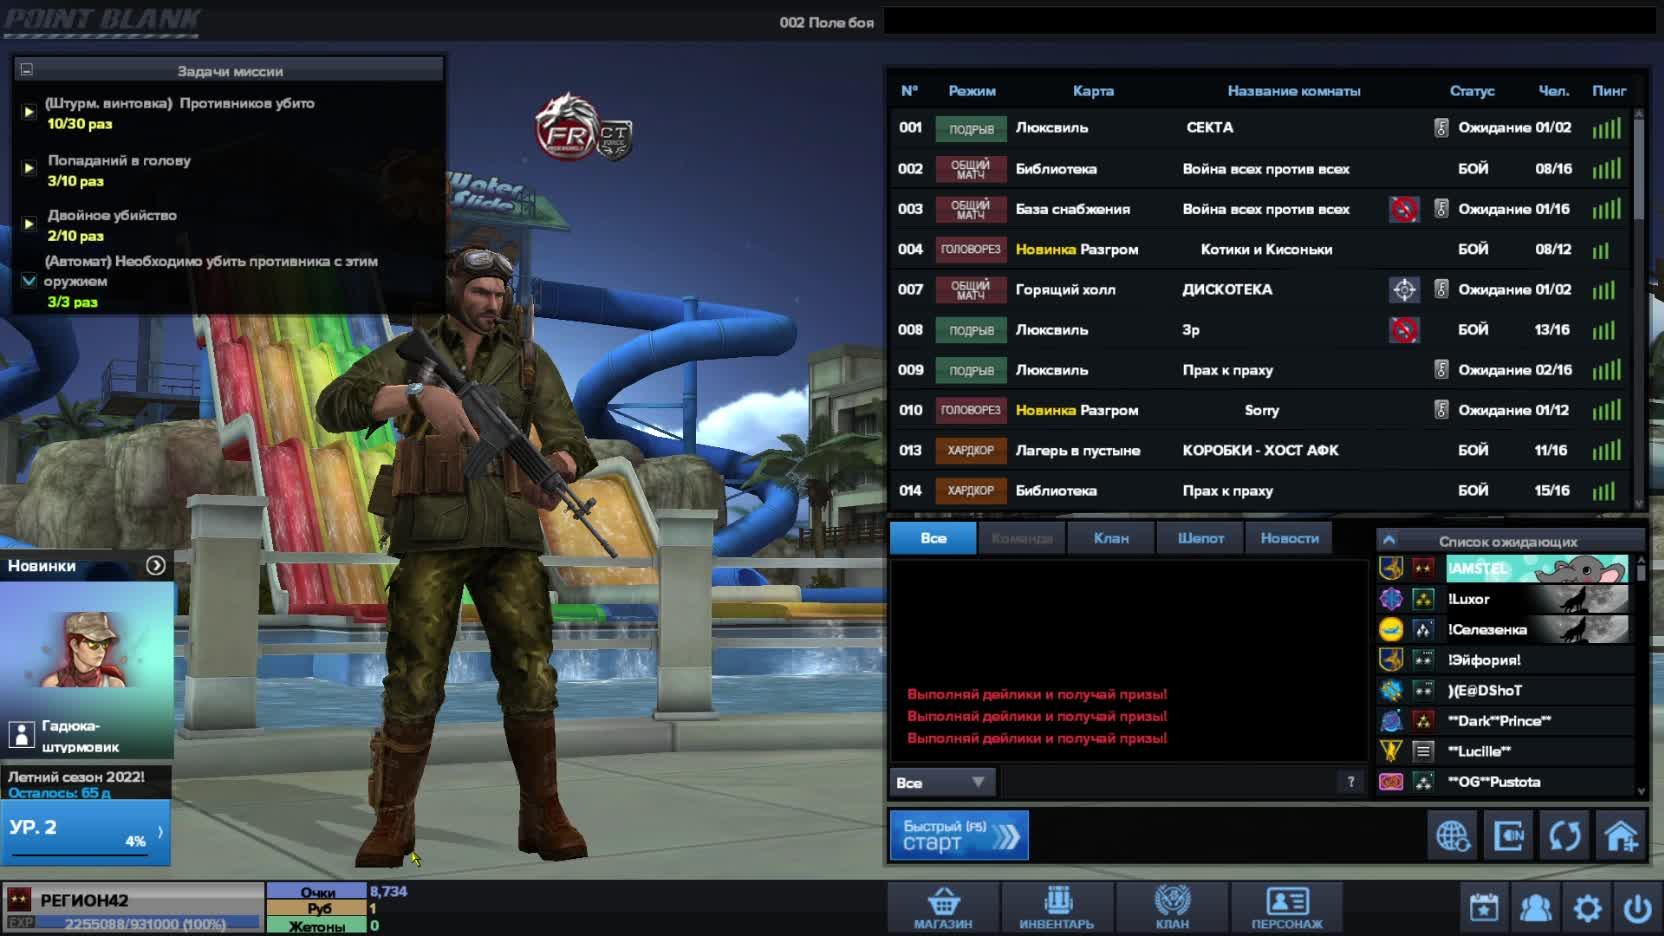Click the IN enter-room icon
This screenshot has height=936, width=1664.
[x=1508, y=834]
